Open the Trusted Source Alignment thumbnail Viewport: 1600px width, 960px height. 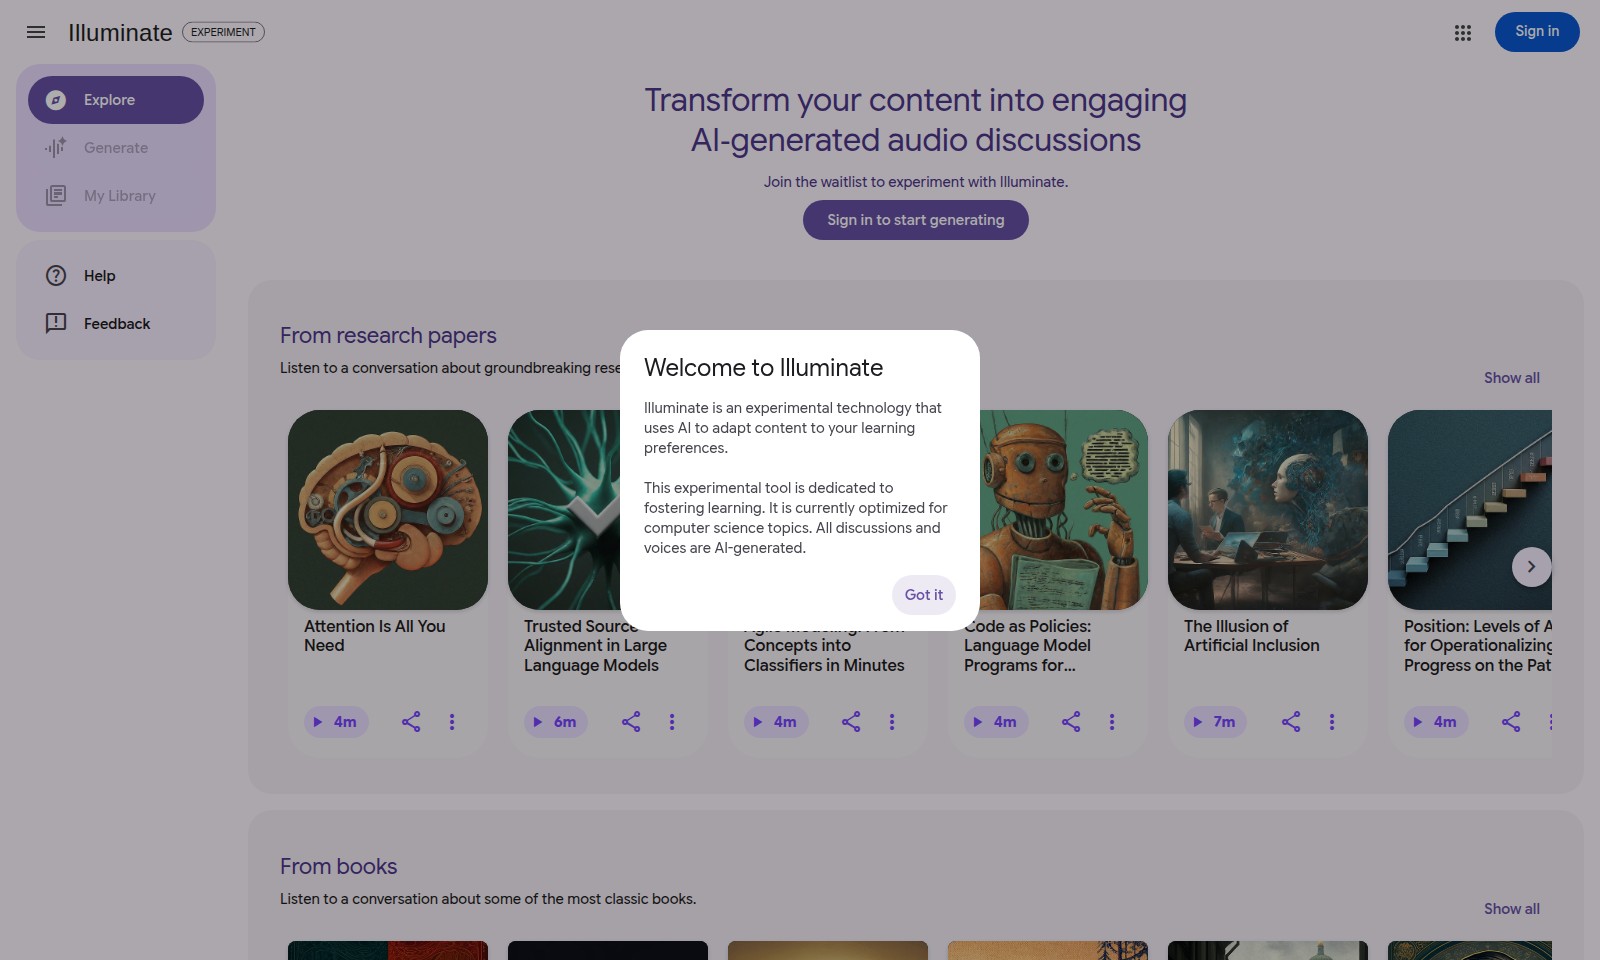[564, 510]
